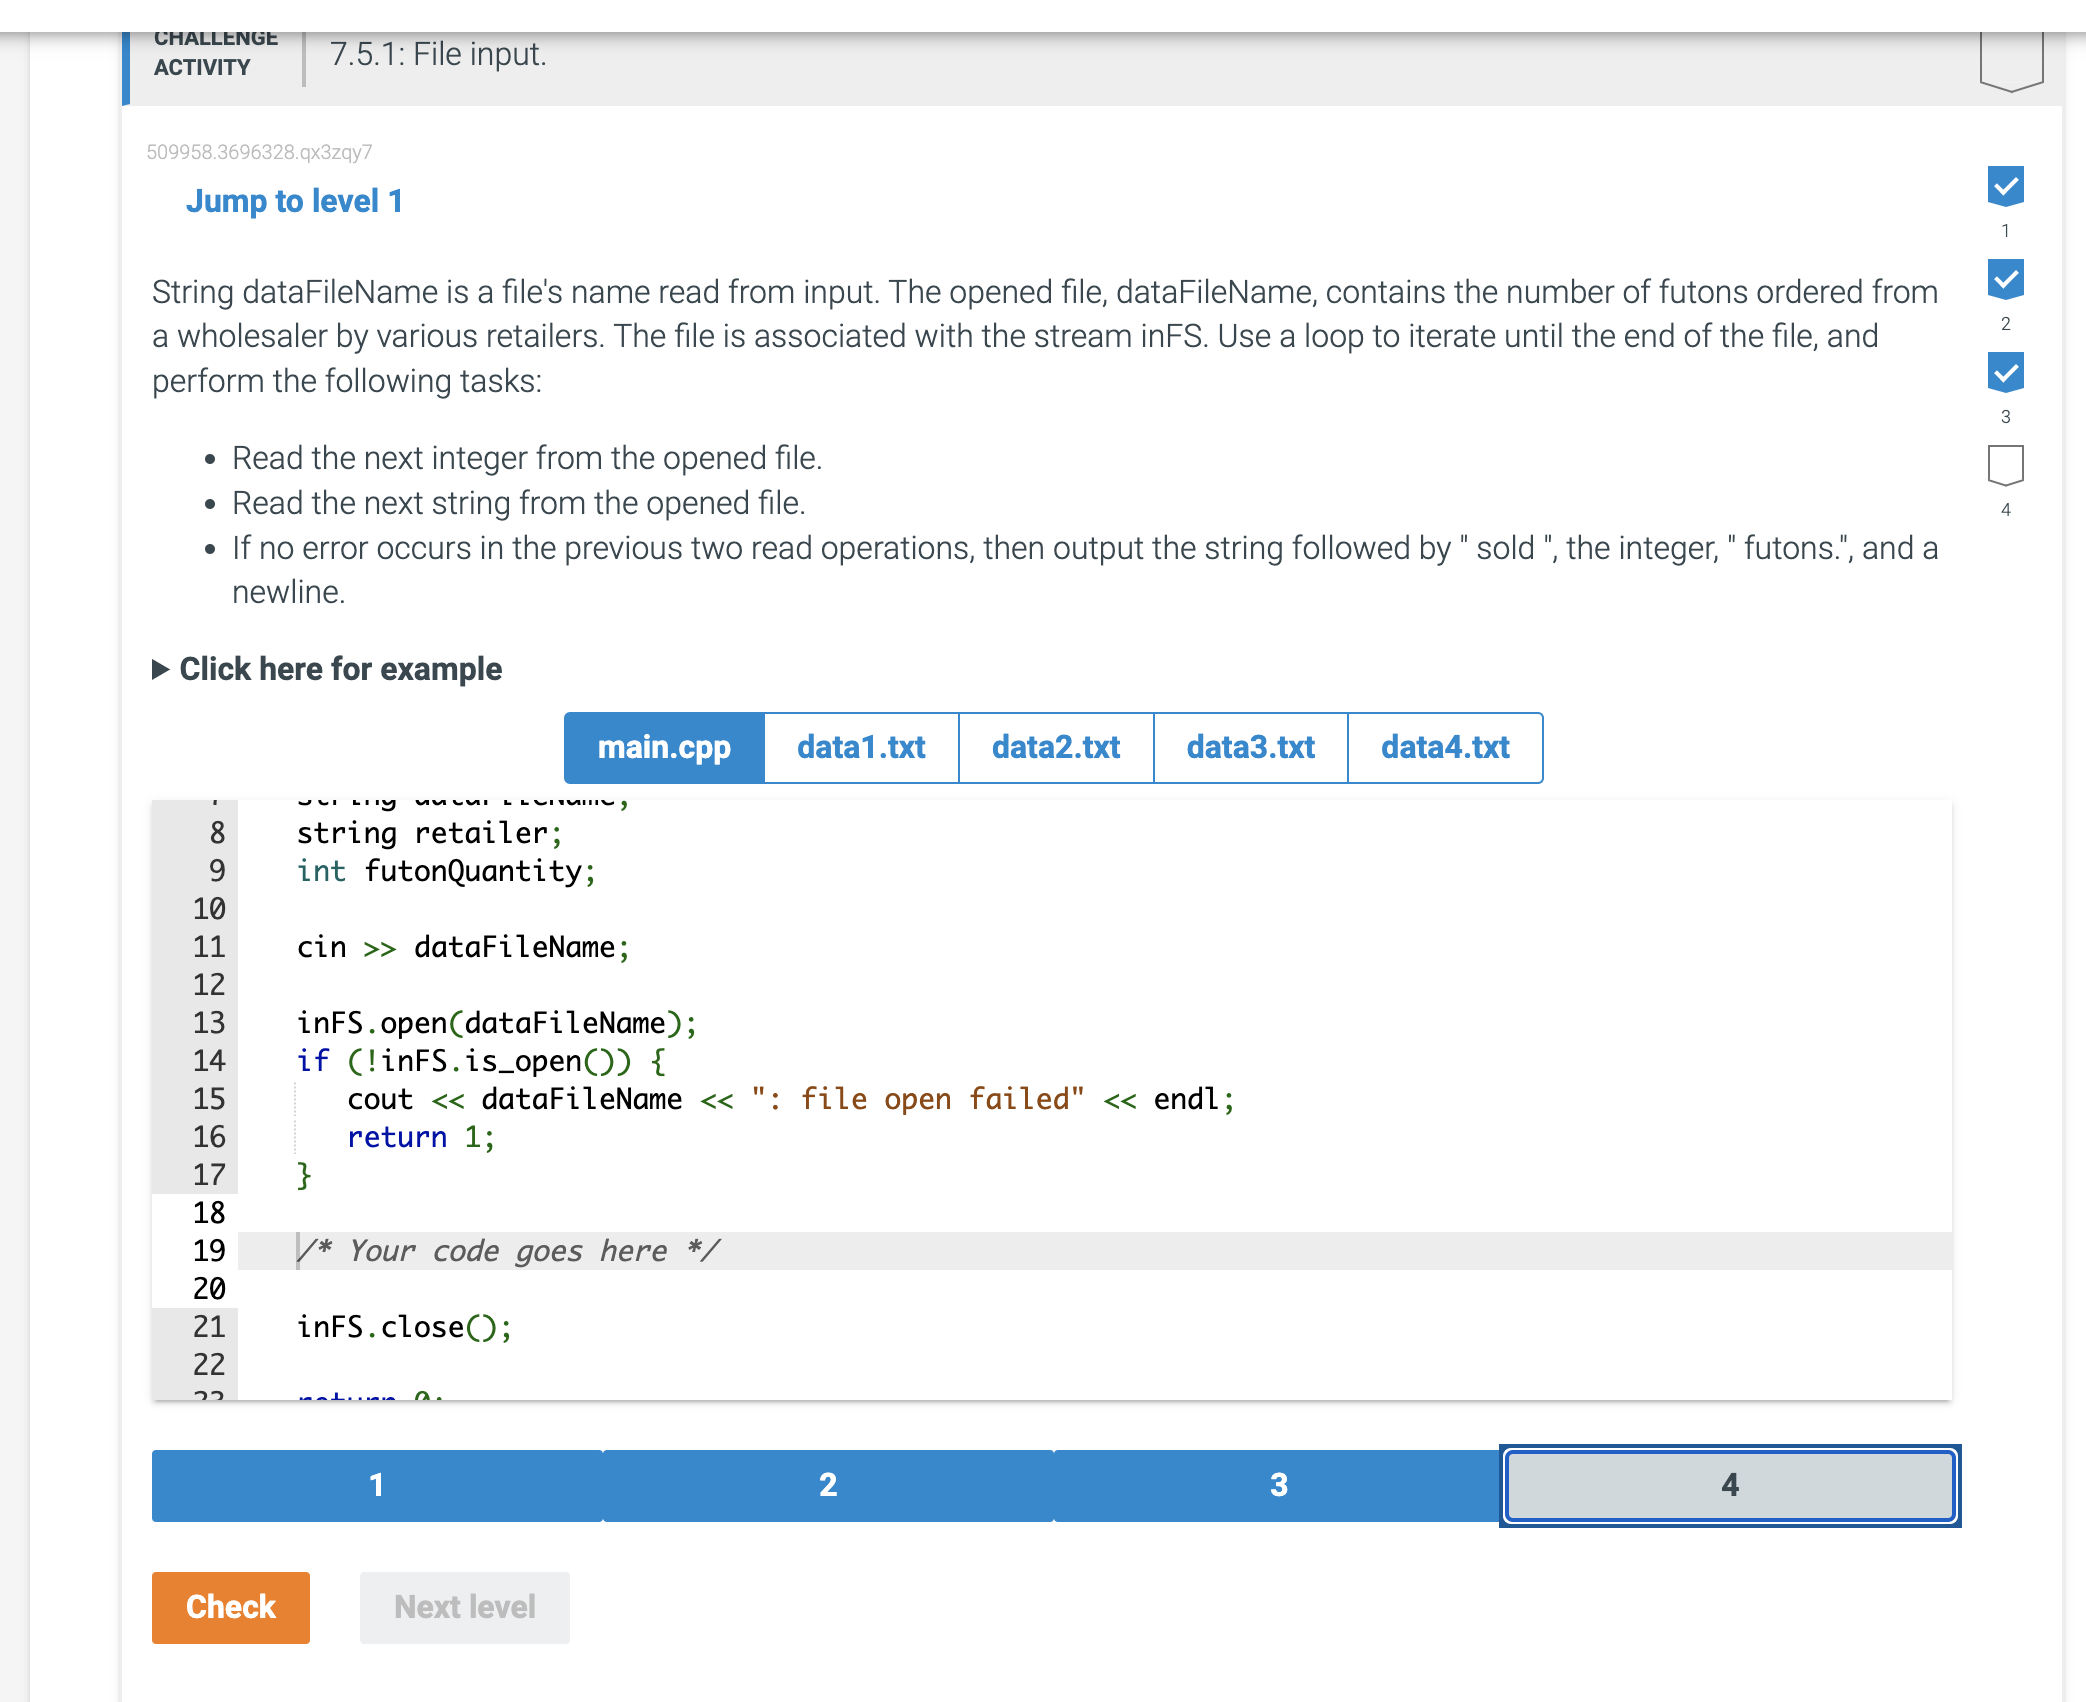This screenshot has width=2086, height=1702.
Task: Select level 2 in the progress bar
Action: (828, 1485)
